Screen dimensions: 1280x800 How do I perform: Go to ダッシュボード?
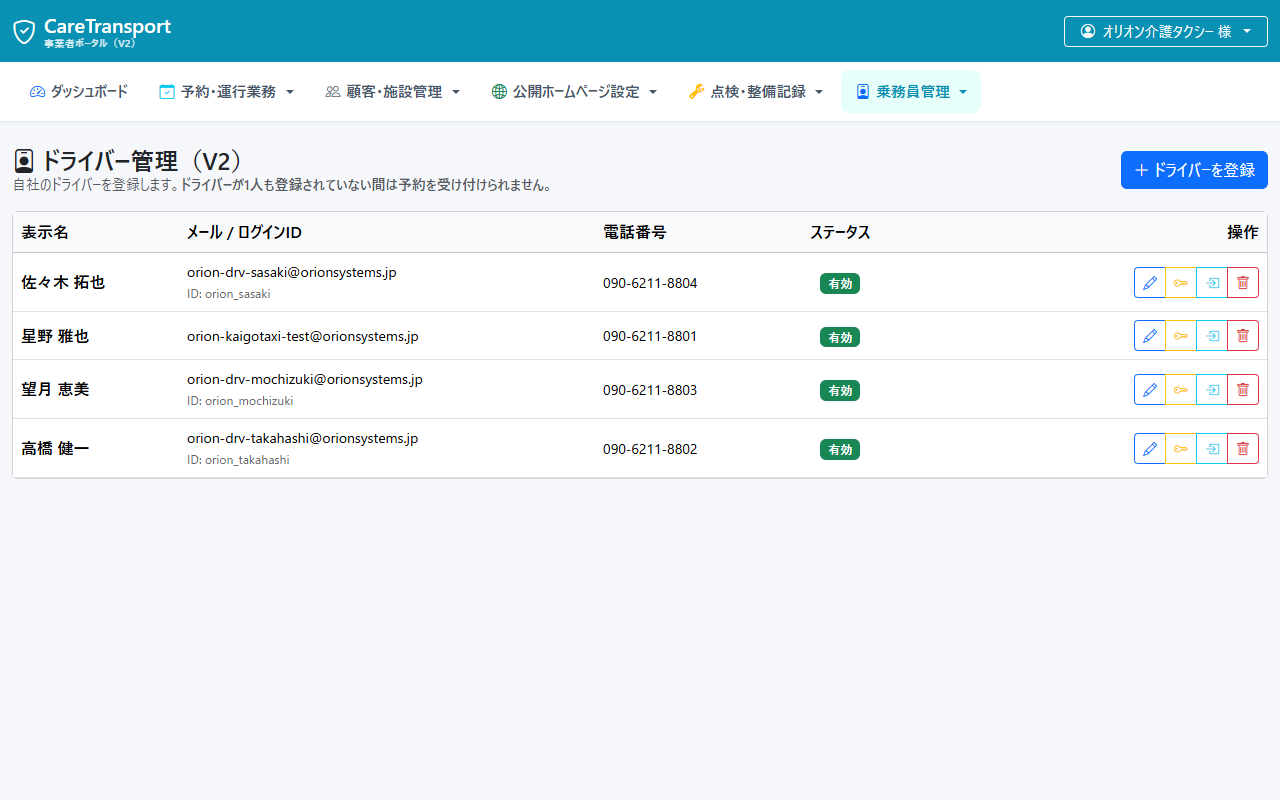[79, 92]
